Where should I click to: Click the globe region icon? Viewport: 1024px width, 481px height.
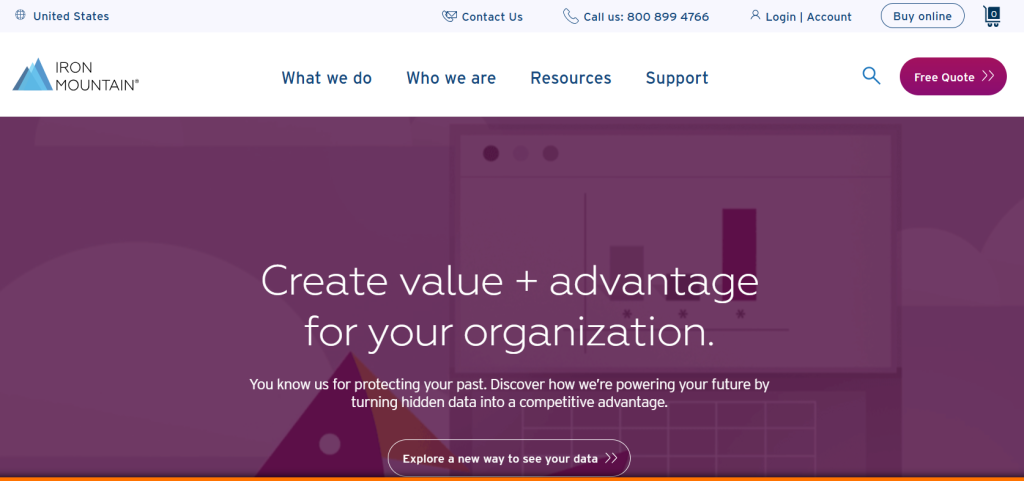click(x=20, y=16)
